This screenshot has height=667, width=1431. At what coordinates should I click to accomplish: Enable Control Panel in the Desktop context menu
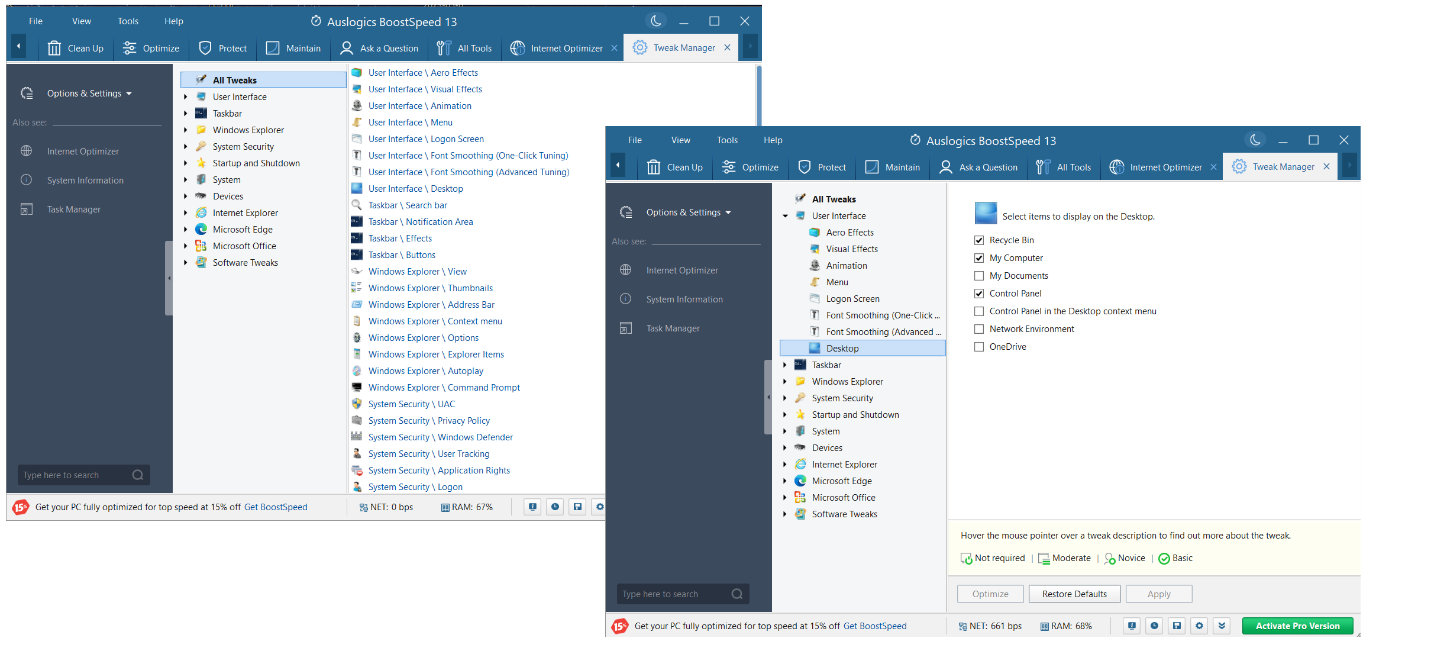click(x=979, y=311)
